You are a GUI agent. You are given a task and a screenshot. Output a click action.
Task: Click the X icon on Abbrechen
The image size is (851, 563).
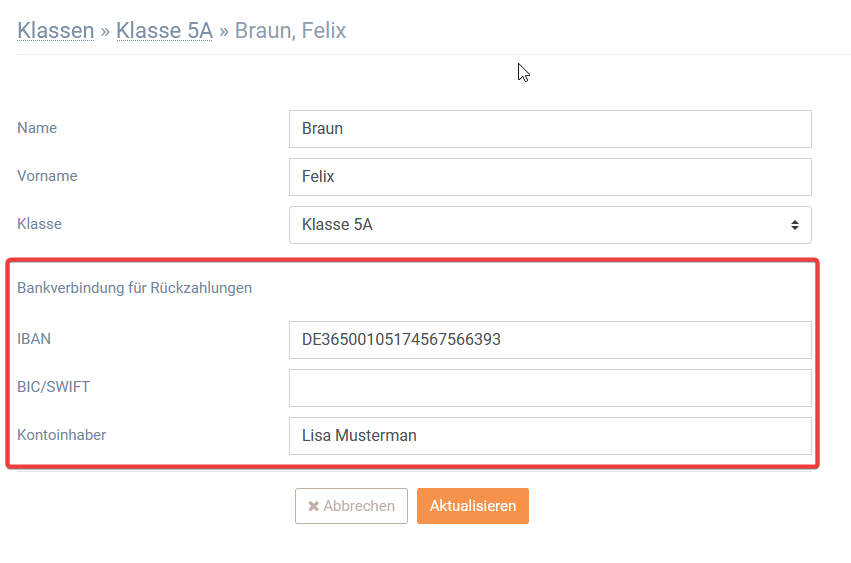pos(313,506)
